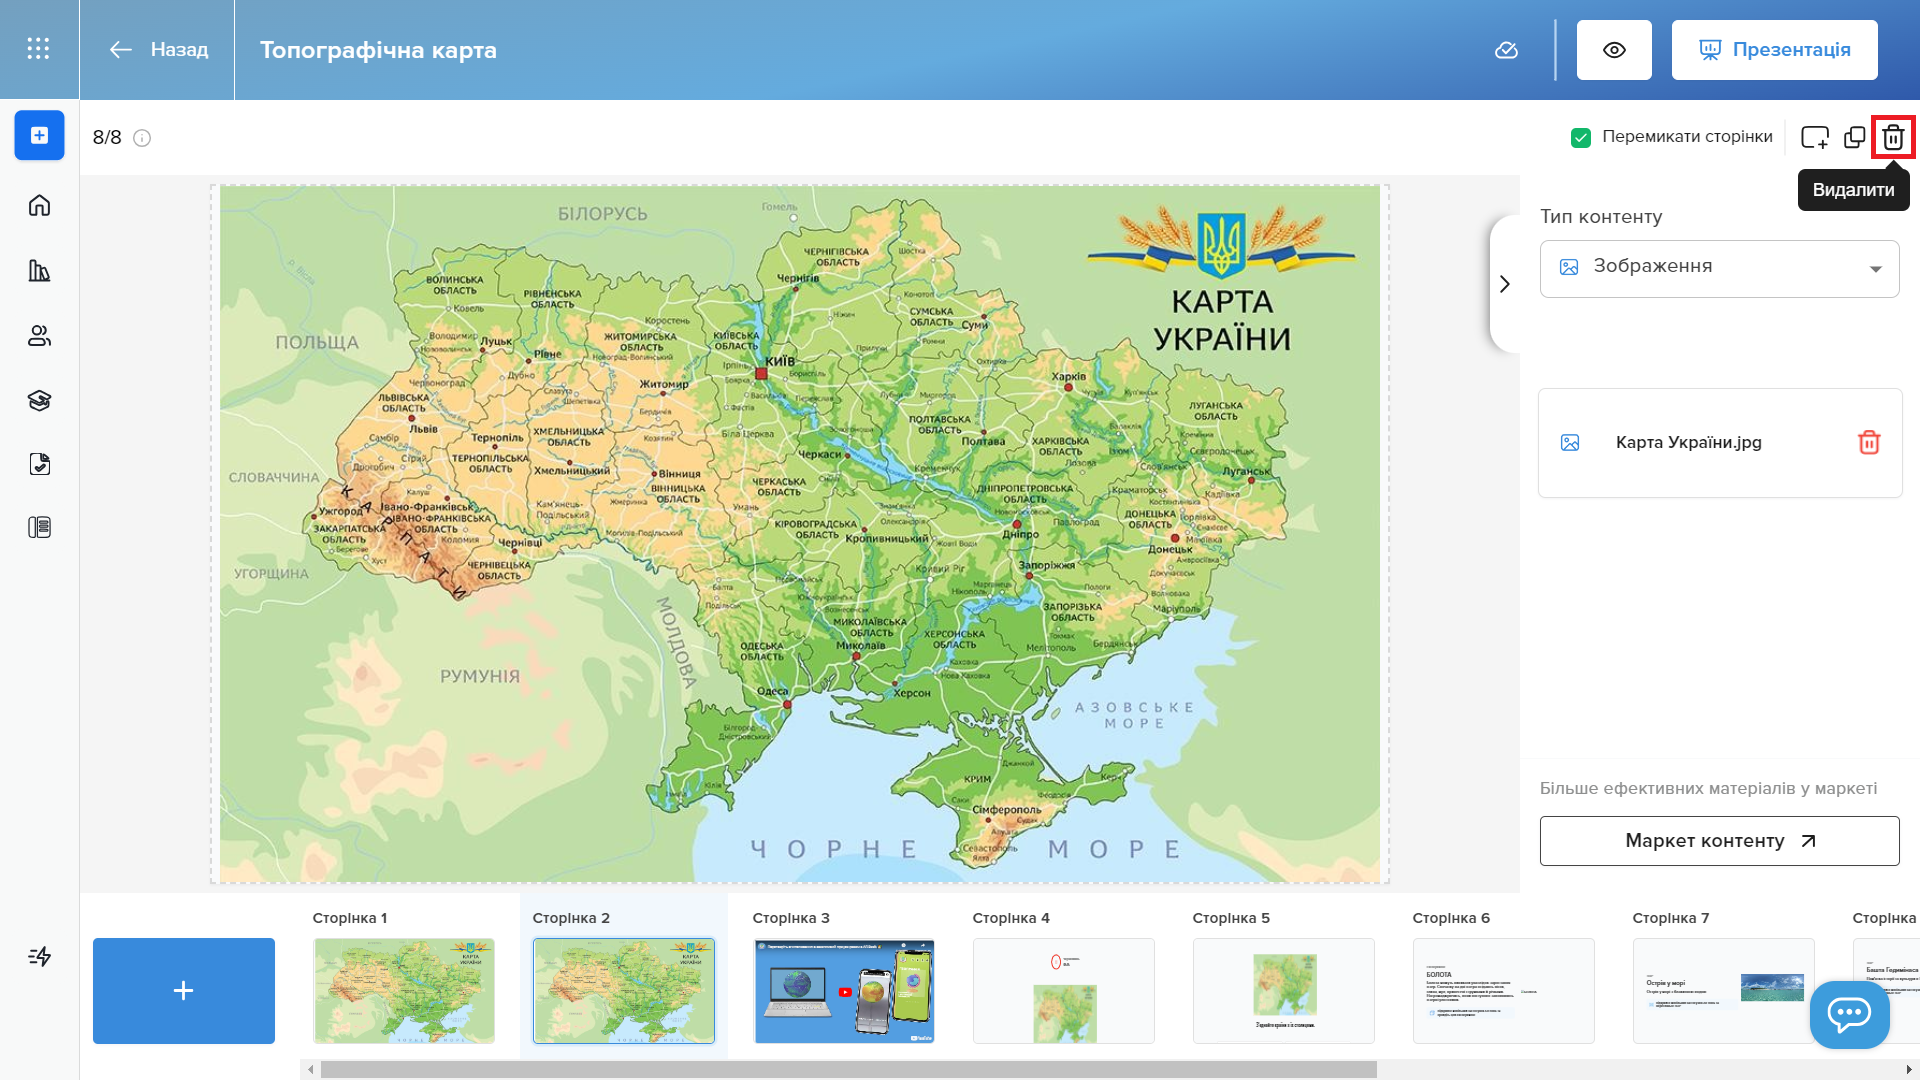1920x1080 pixels.
Task: Select the Сторінка 6 thumbnail
Action: 1504,991
